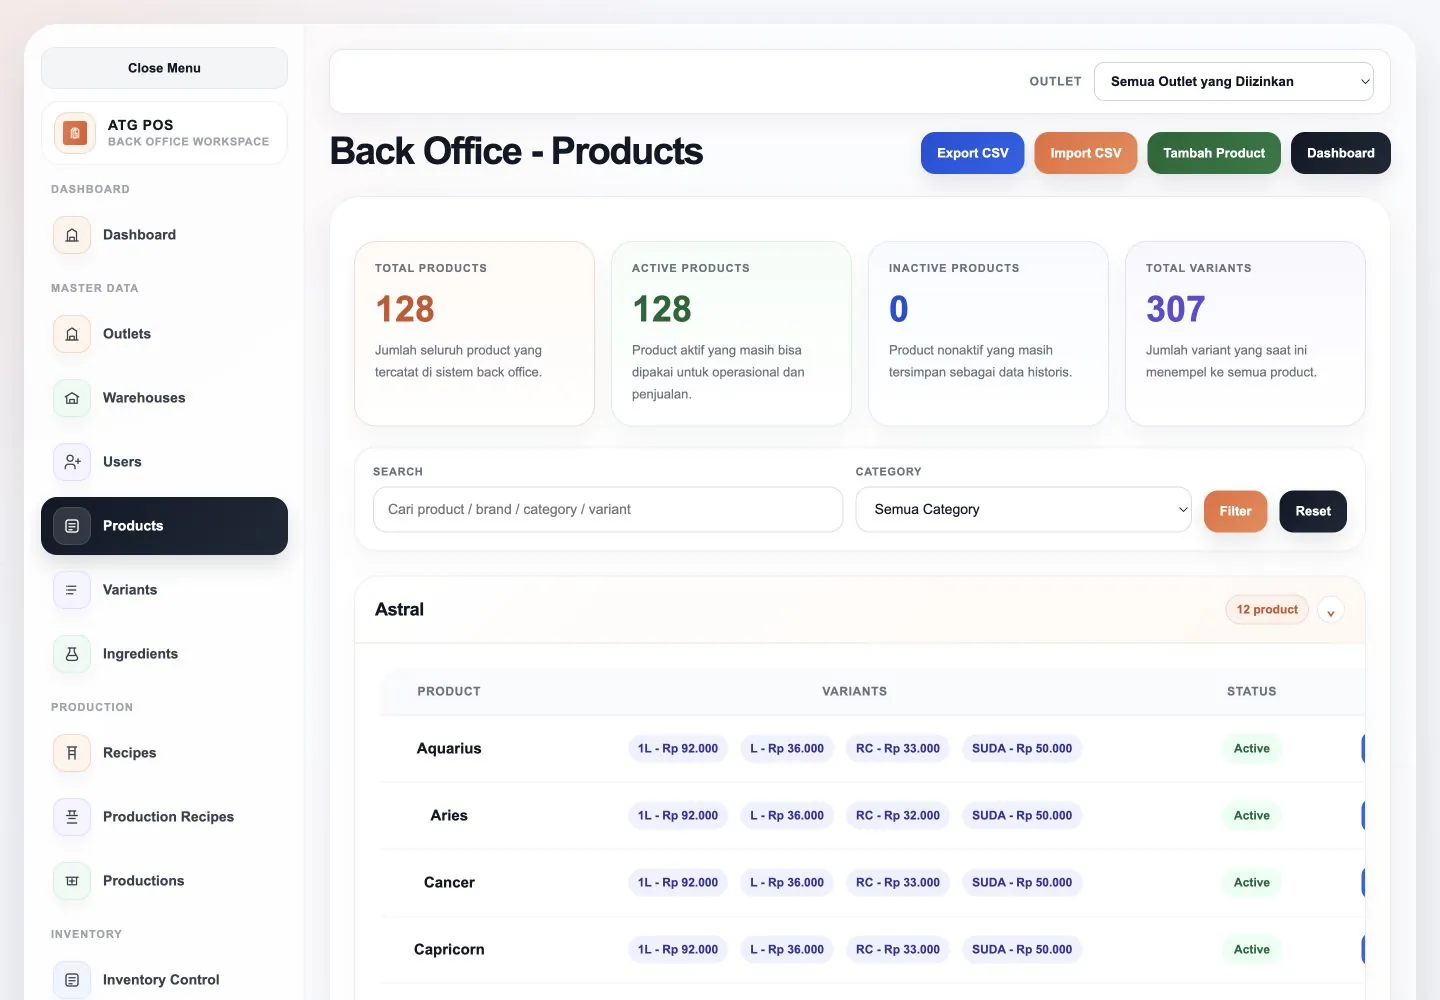Click Cancer SUDA - Rp 50.000 variant

point(1022,883)
